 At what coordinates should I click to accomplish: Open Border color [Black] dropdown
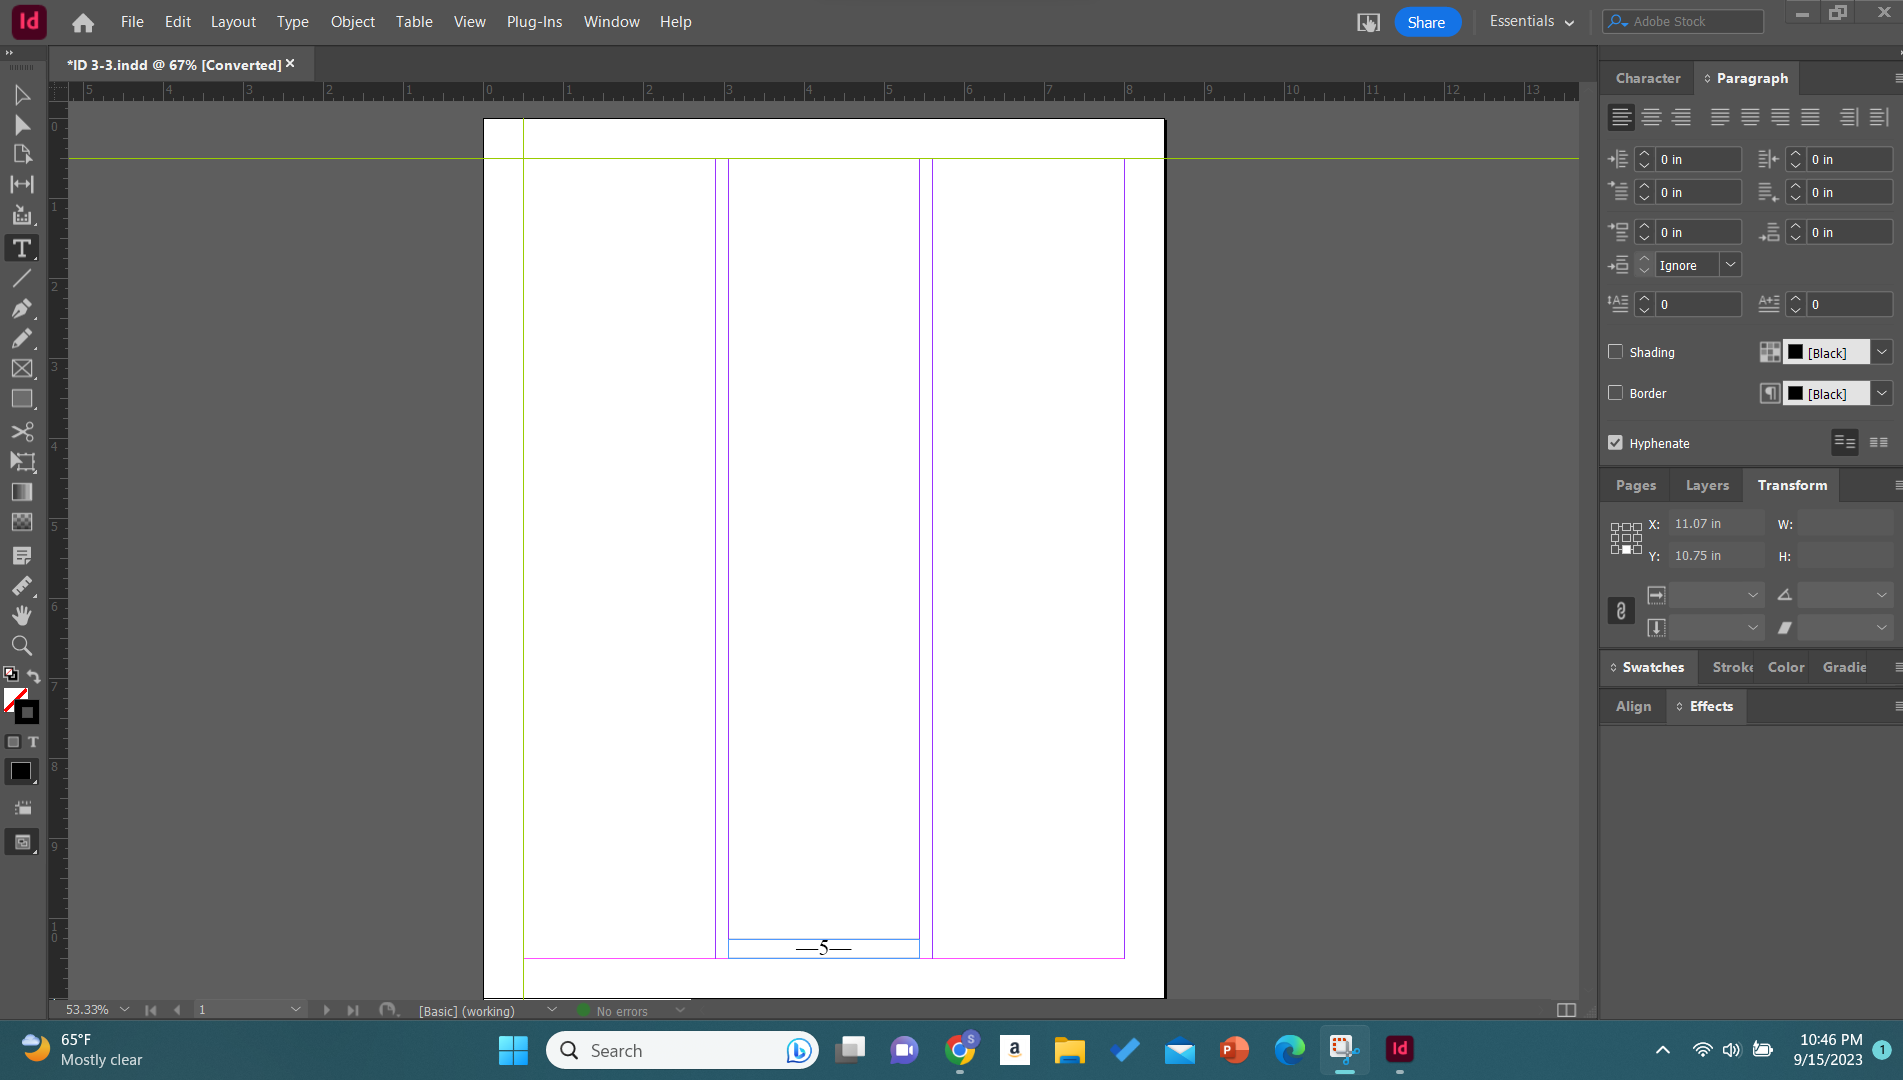(1881, 393)
